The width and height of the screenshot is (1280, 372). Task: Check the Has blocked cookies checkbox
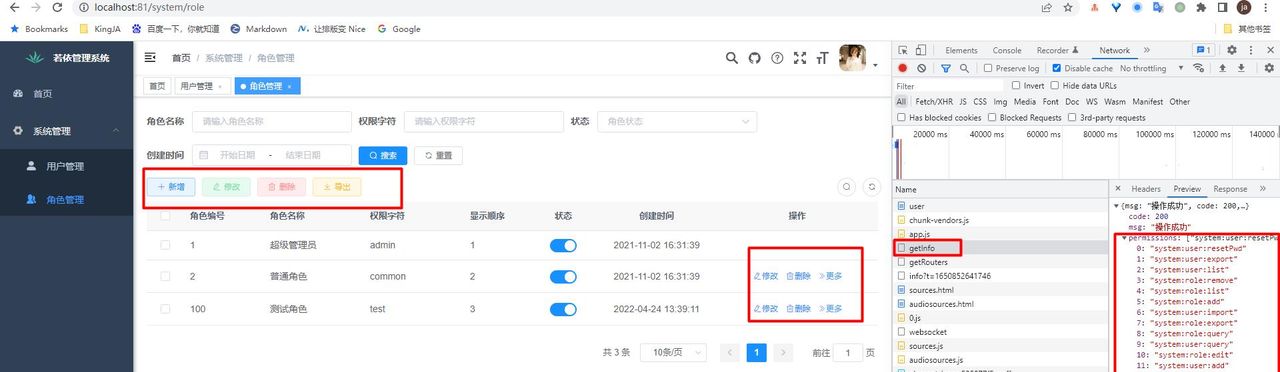902,118
